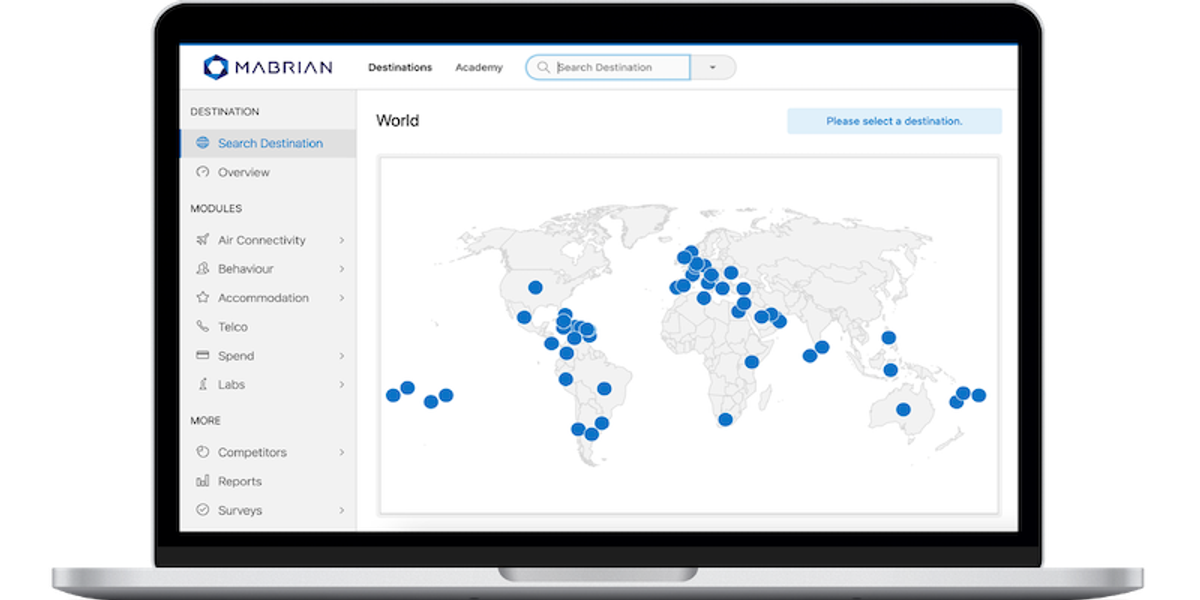Expand the Air Connectivity module

(x=343, y=240)
